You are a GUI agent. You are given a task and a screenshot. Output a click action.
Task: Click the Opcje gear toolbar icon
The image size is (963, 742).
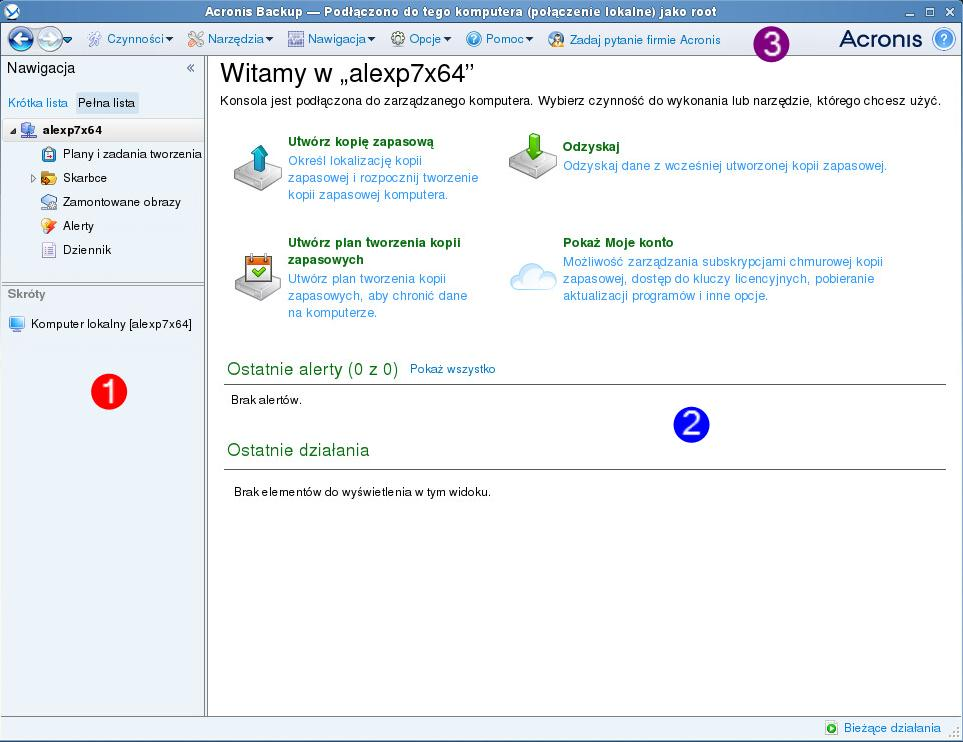click(398, 39)
